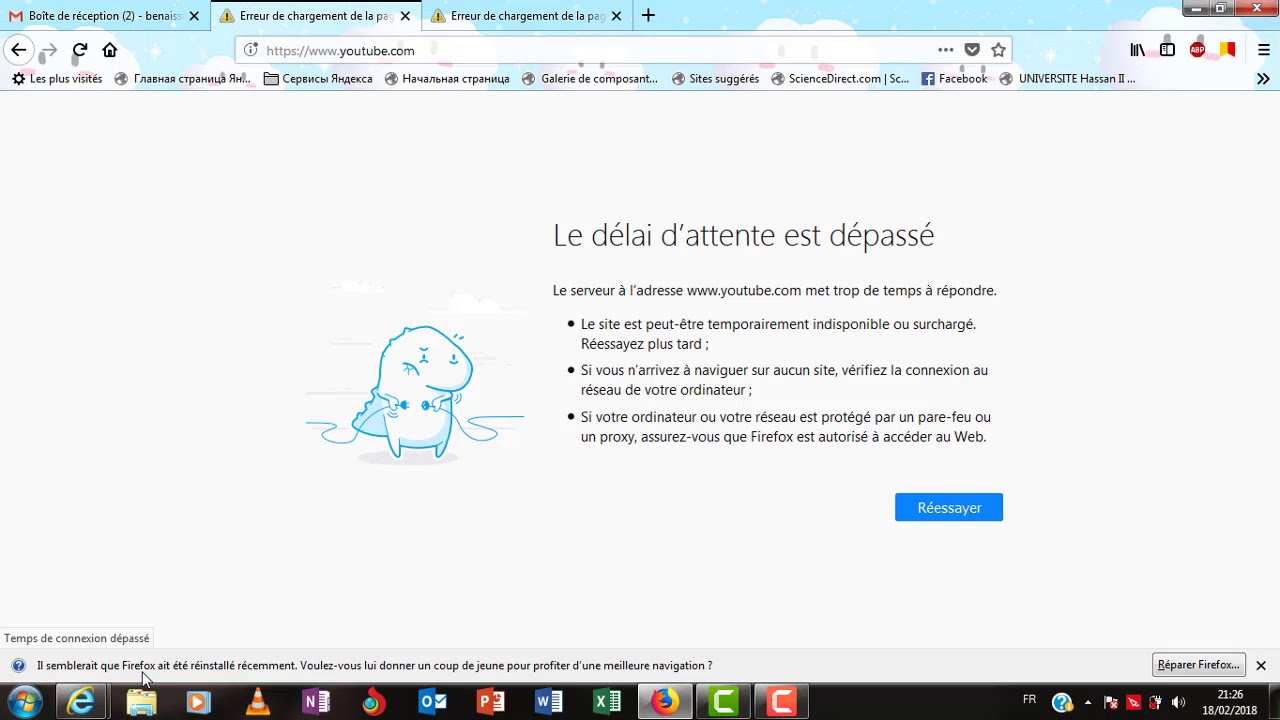This screenshot has width=1280, height=720.
Task: Open the Library panel icon
Action: (x=1138, y=50)
